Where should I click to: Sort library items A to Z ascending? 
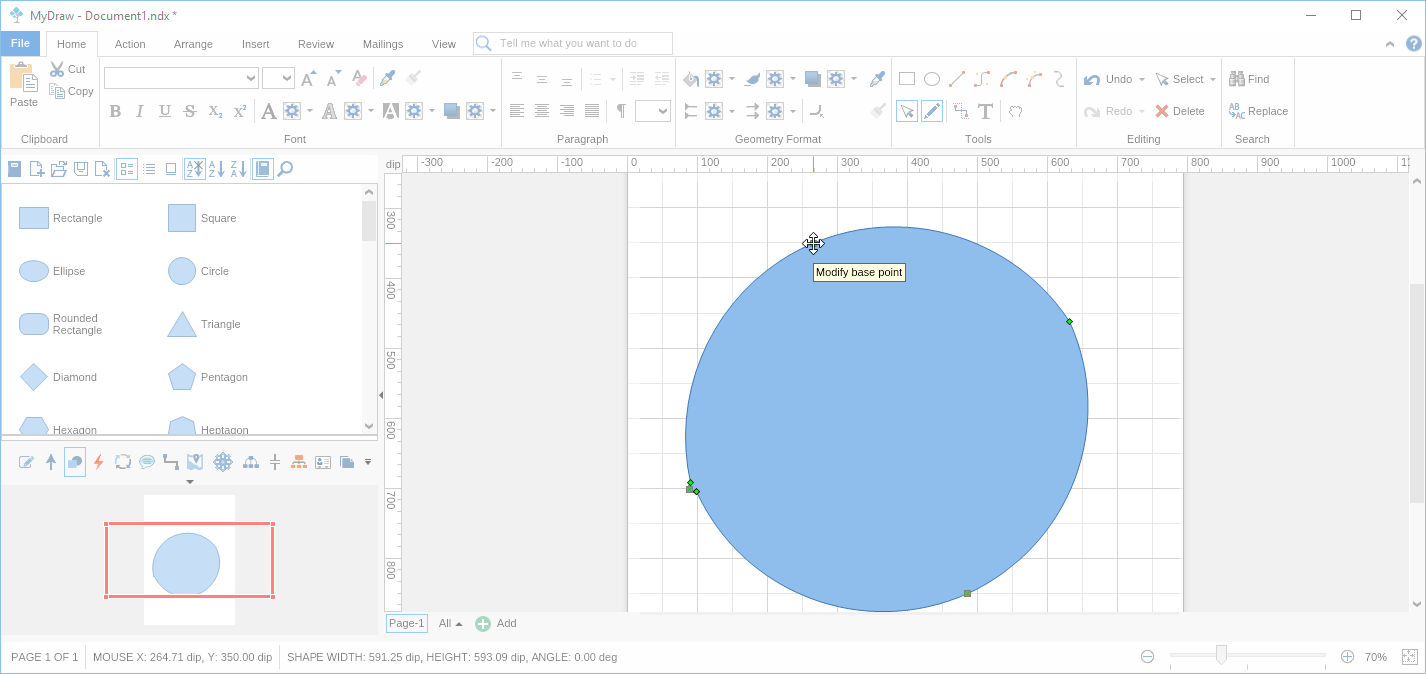(217, 169)
